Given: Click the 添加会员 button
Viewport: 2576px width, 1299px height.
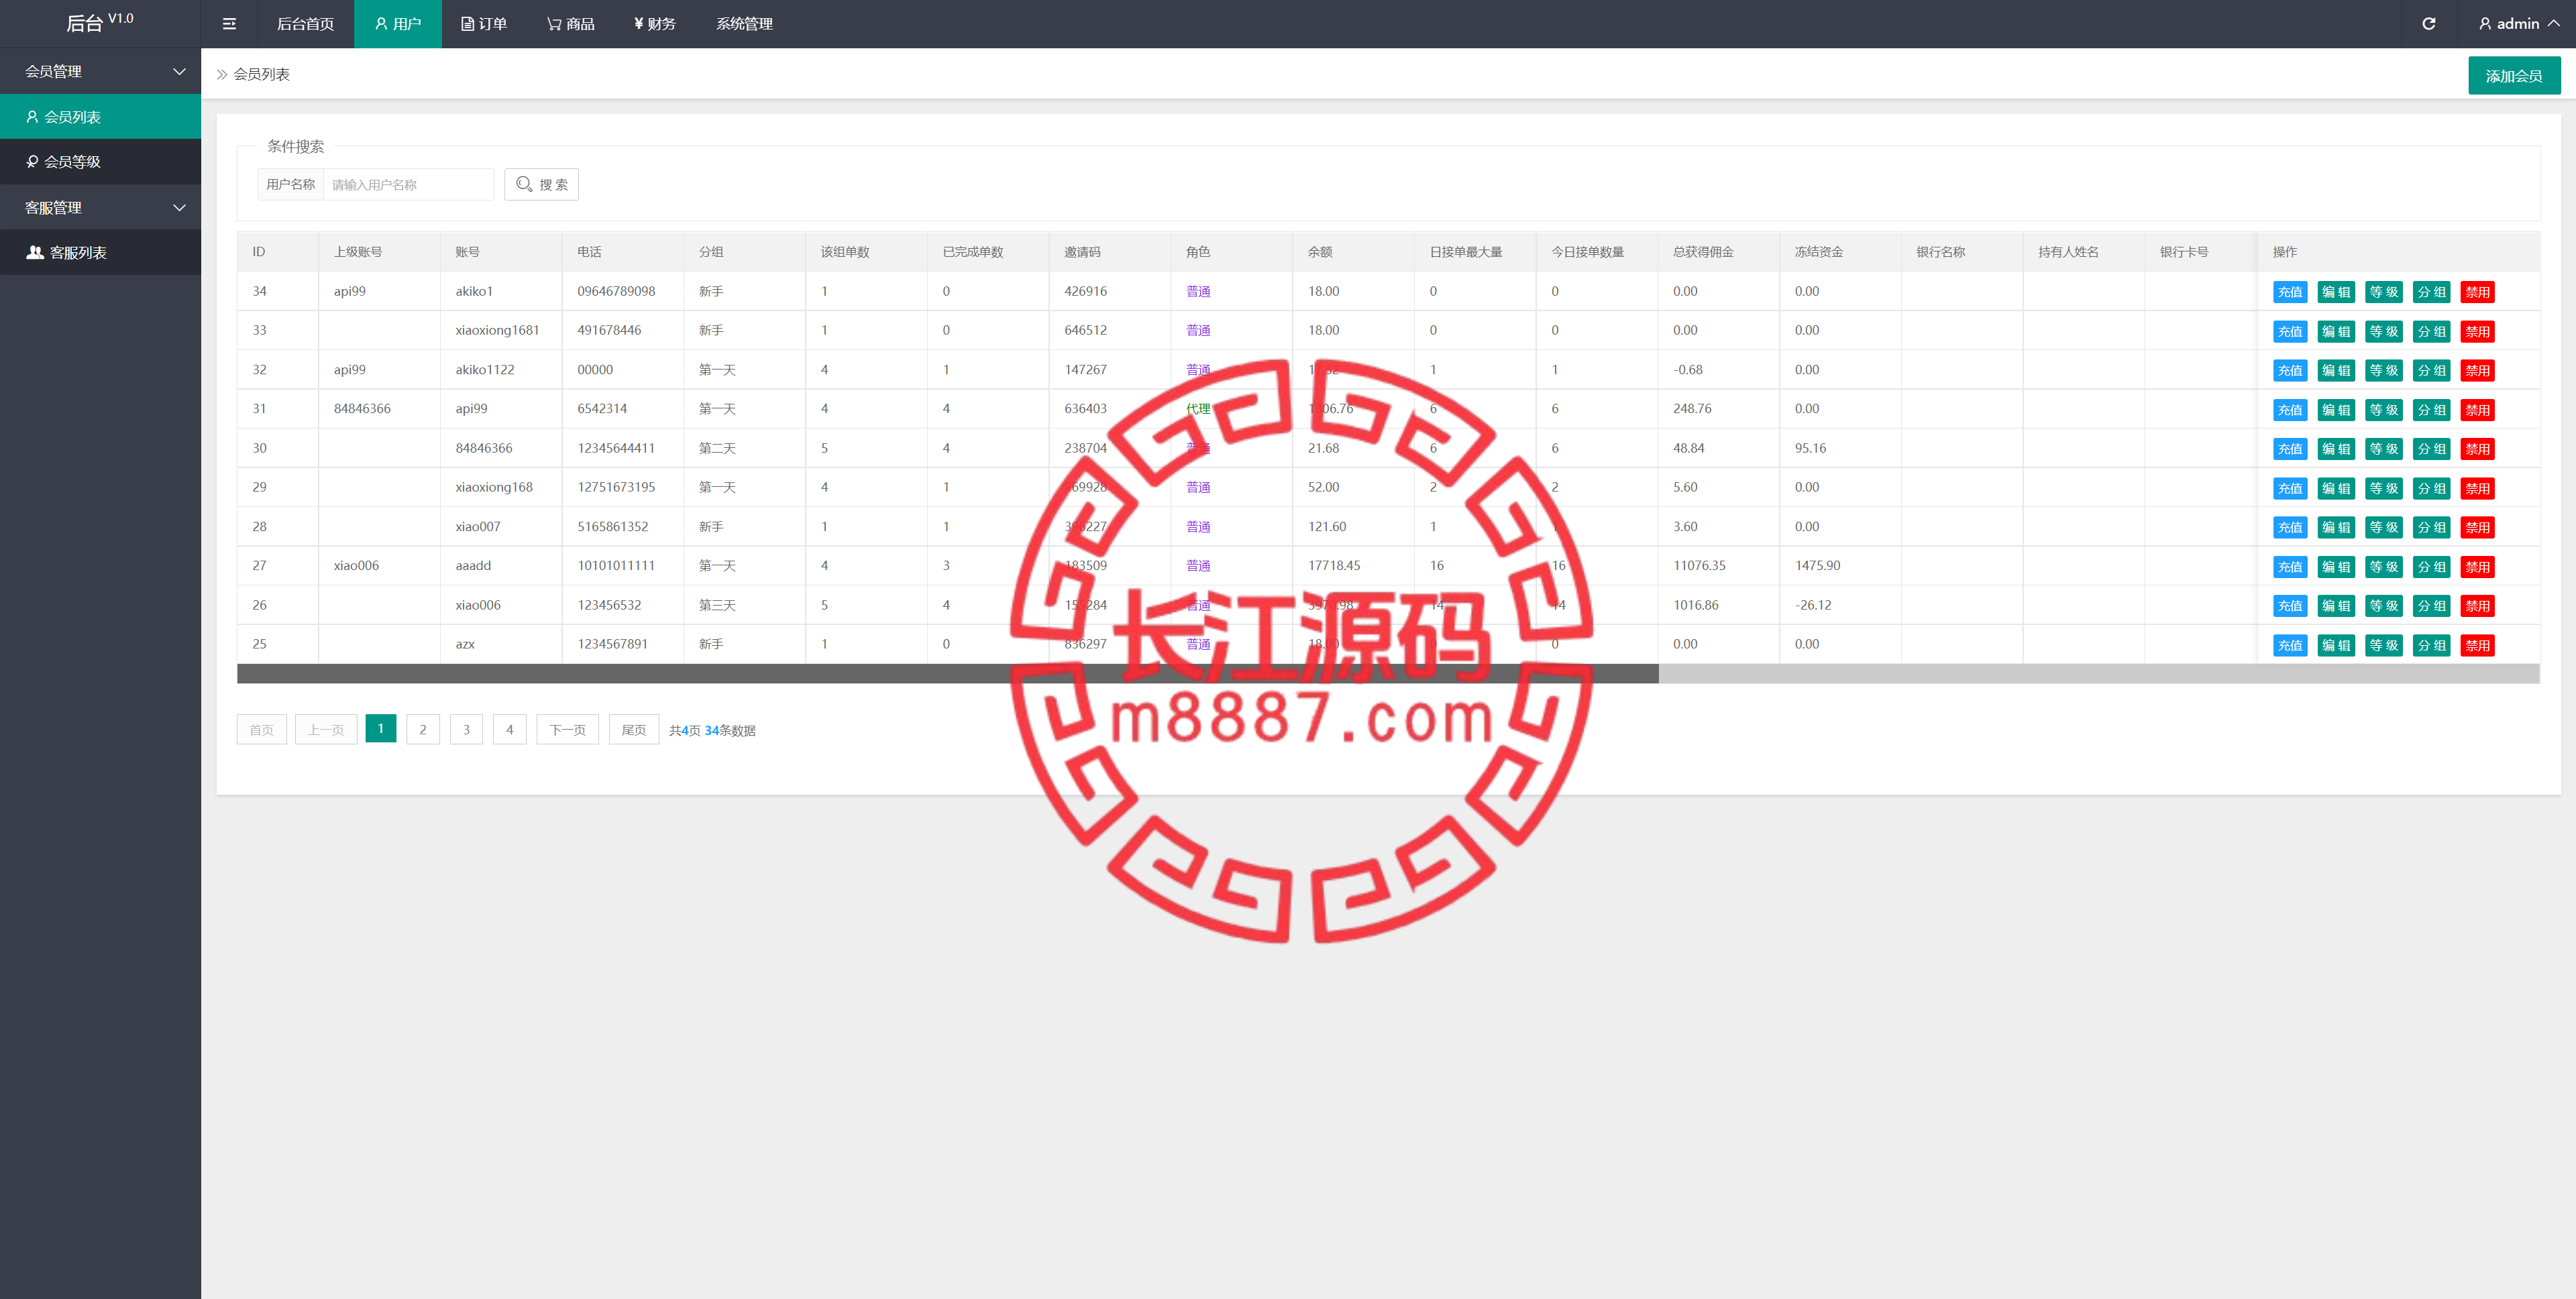Looking at the screenshot, I should click(x=2514, y=76).
